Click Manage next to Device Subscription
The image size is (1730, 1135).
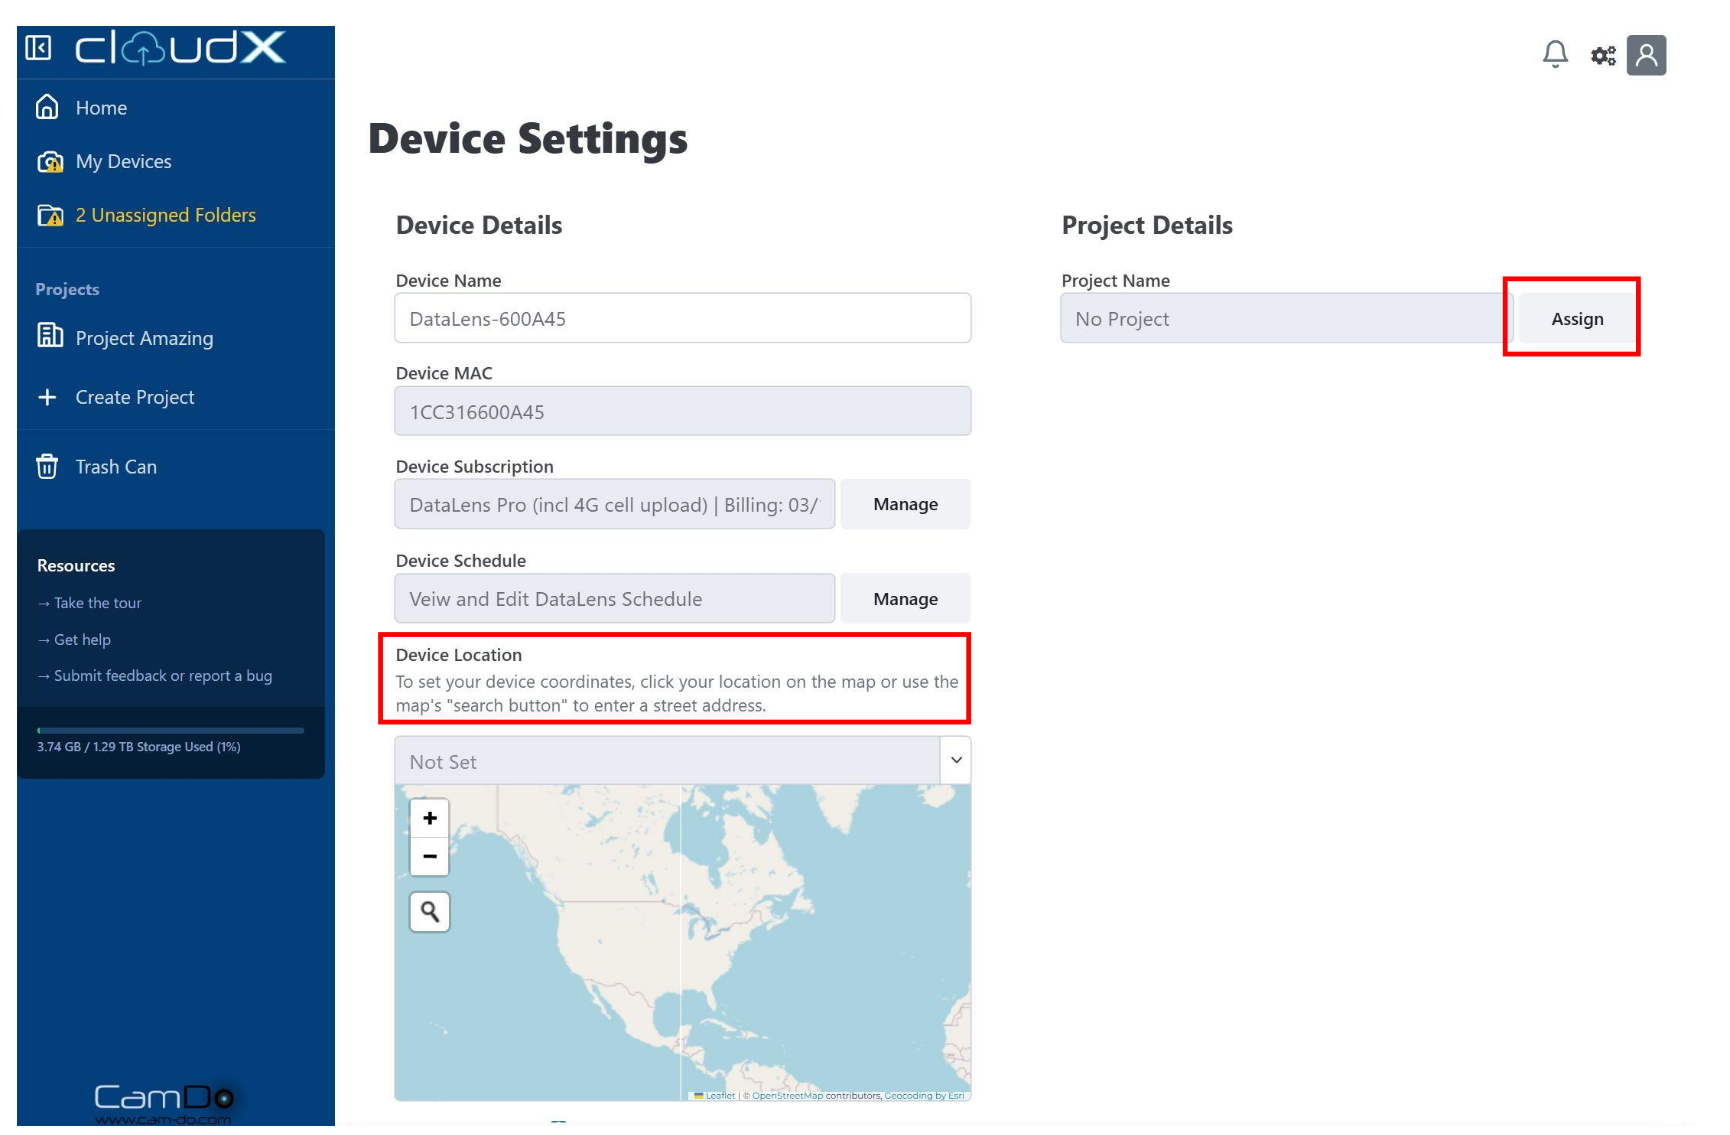tap(905, 505)
